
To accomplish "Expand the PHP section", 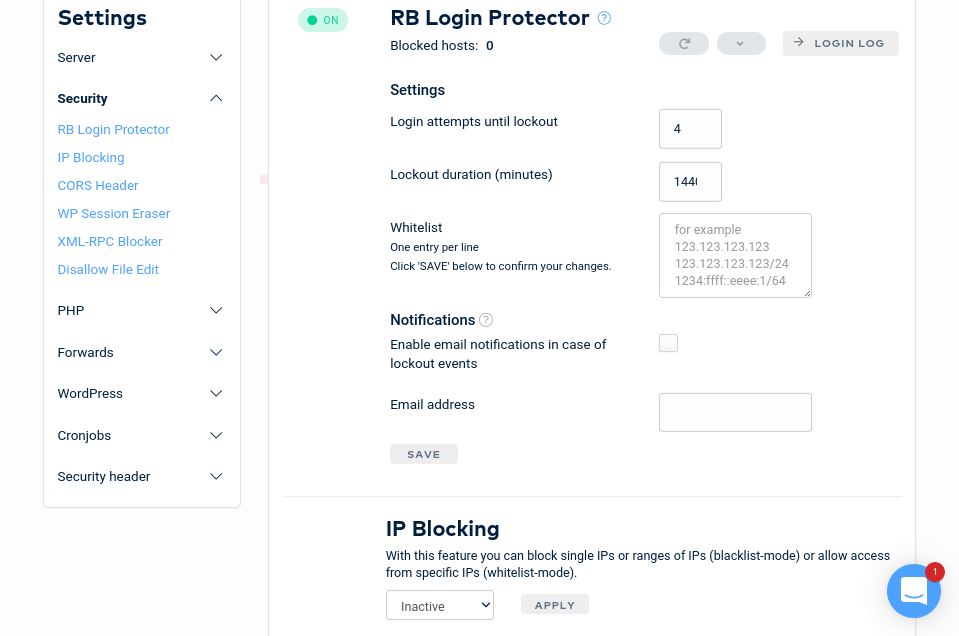I will pos(140,311).
